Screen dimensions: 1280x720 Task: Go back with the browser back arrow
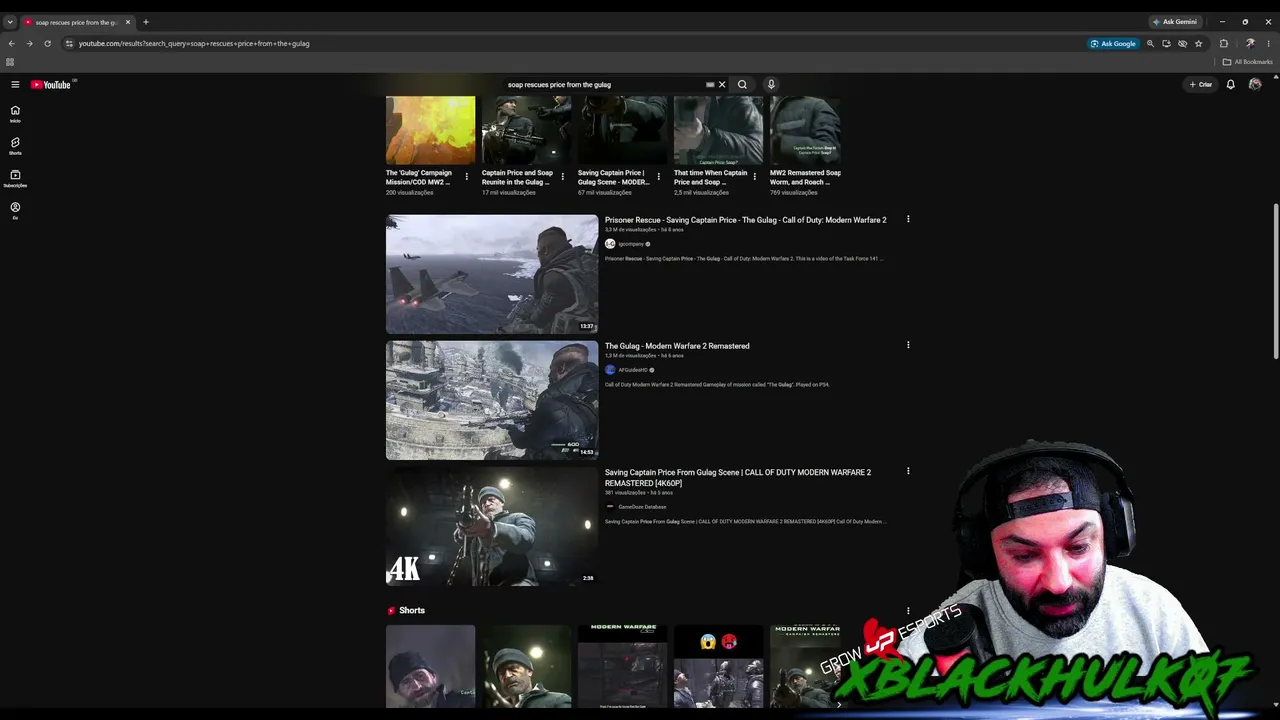(x=11, y=44)
